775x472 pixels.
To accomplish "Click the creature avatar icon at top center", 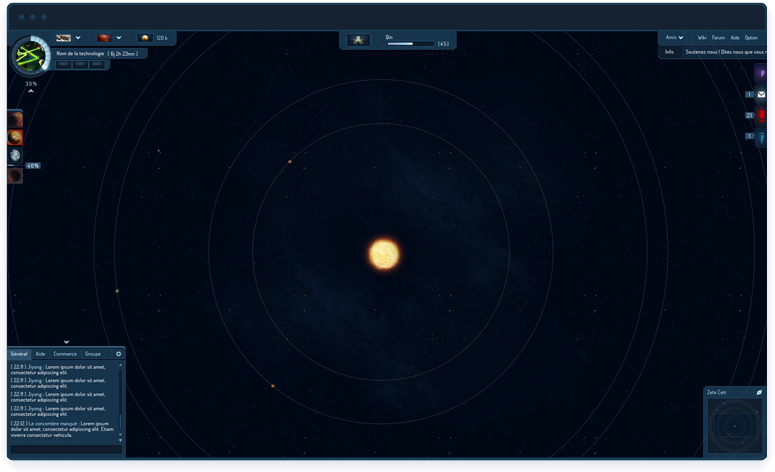I will pyautogui.click(x=358, y=40).
